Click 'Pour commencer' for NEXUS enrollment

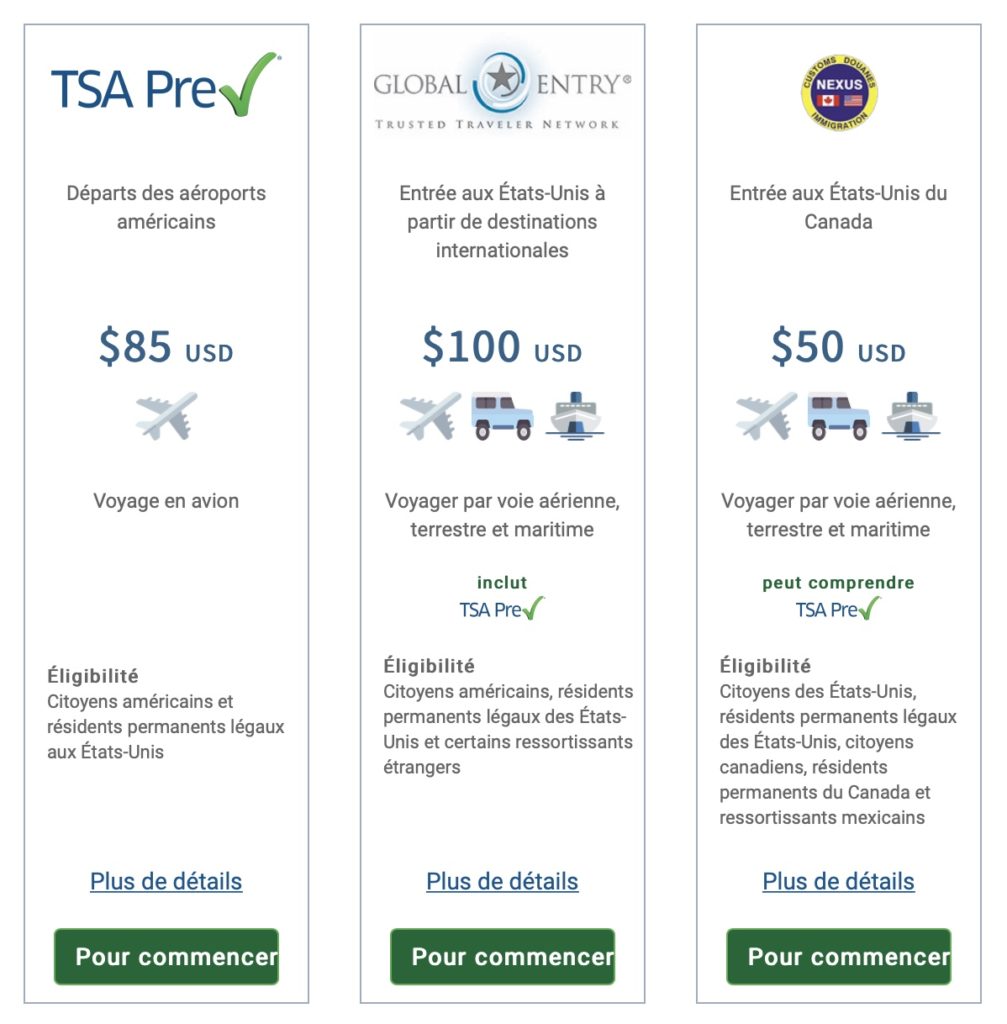[838, 957]
